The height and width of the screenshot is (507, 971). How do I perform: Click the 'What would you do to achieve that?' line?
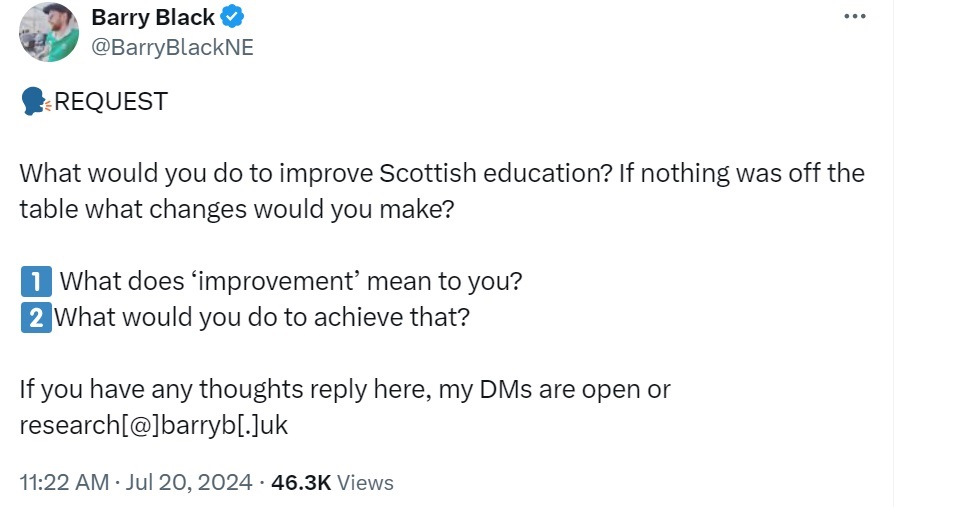point(262,318)
